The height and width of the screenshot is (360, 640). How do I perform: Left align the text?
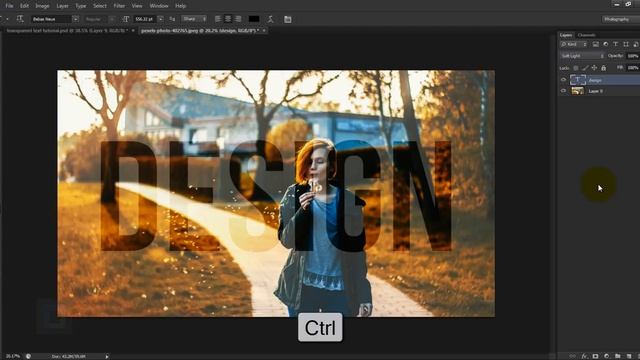point(218,19)
